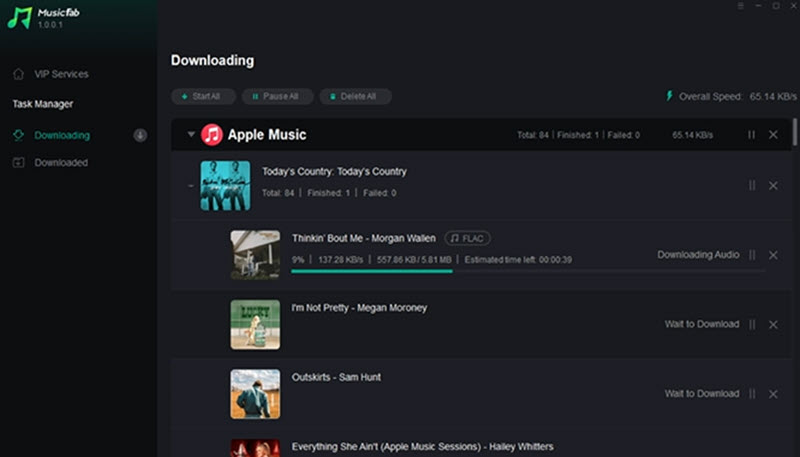Click the Delete All button
Viewport: 800px width, 457px height.
(x=356, y=96)
